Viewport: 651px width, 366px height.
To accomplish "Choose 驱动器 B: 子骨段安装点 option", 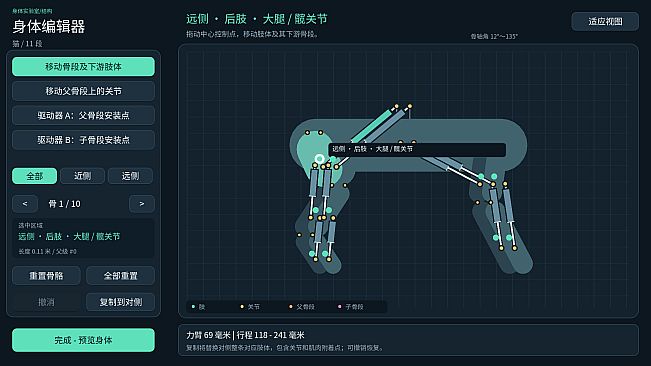I will (83, 140).
